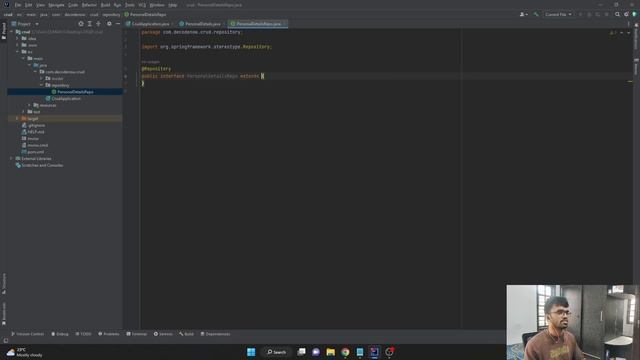Hide the Project tool window
640x360 pixels.
coord(118,24)
